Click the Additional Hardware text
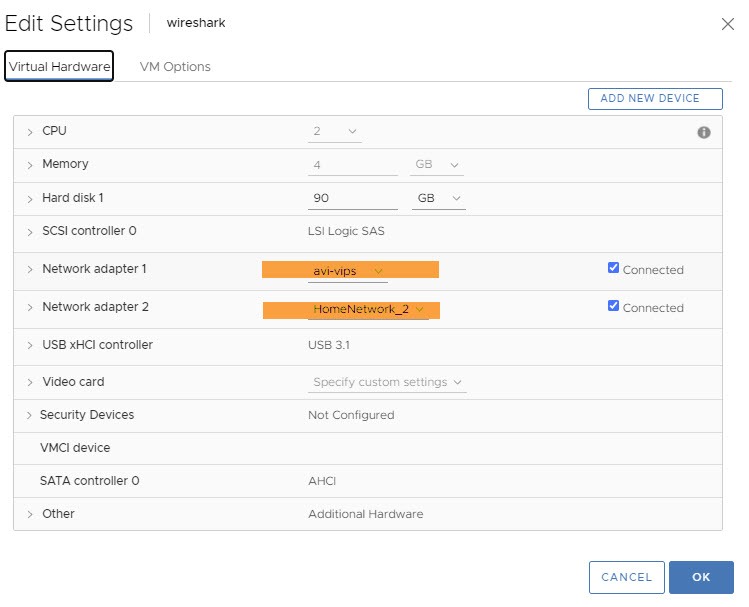 point(365,514)
